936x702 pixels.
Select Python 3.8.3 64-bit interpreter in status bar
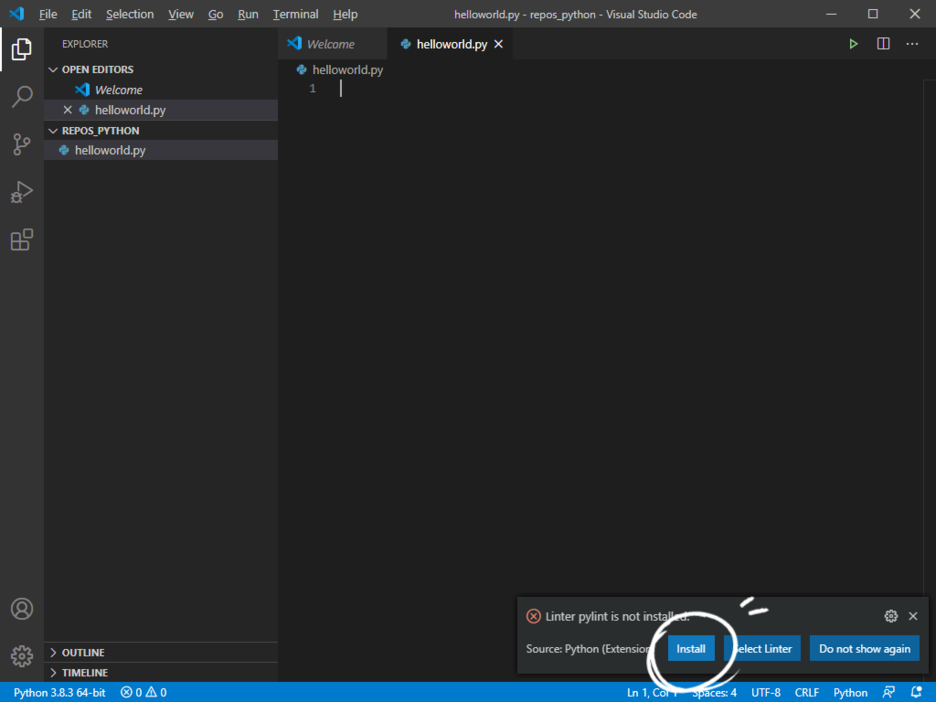coord(59,692)
